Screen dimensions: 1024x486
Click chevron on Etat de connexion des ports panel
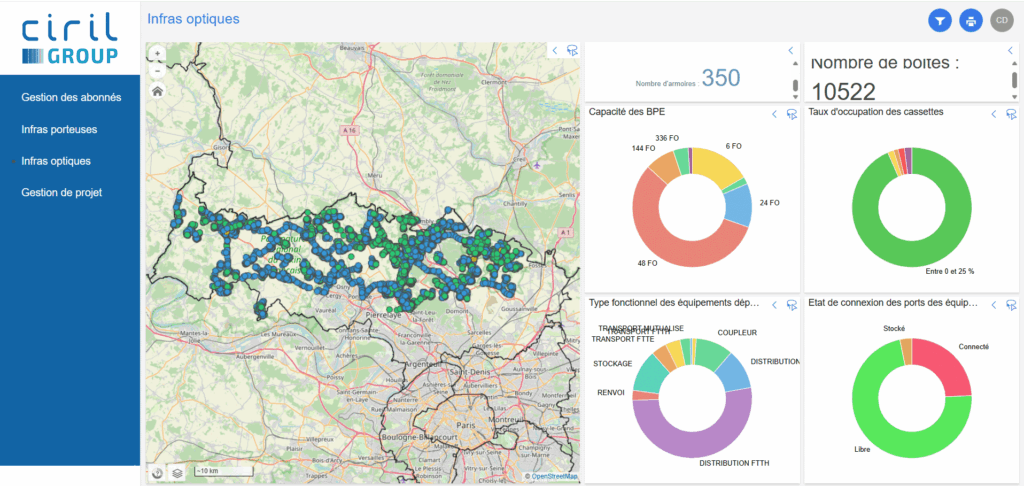(994, 305)
